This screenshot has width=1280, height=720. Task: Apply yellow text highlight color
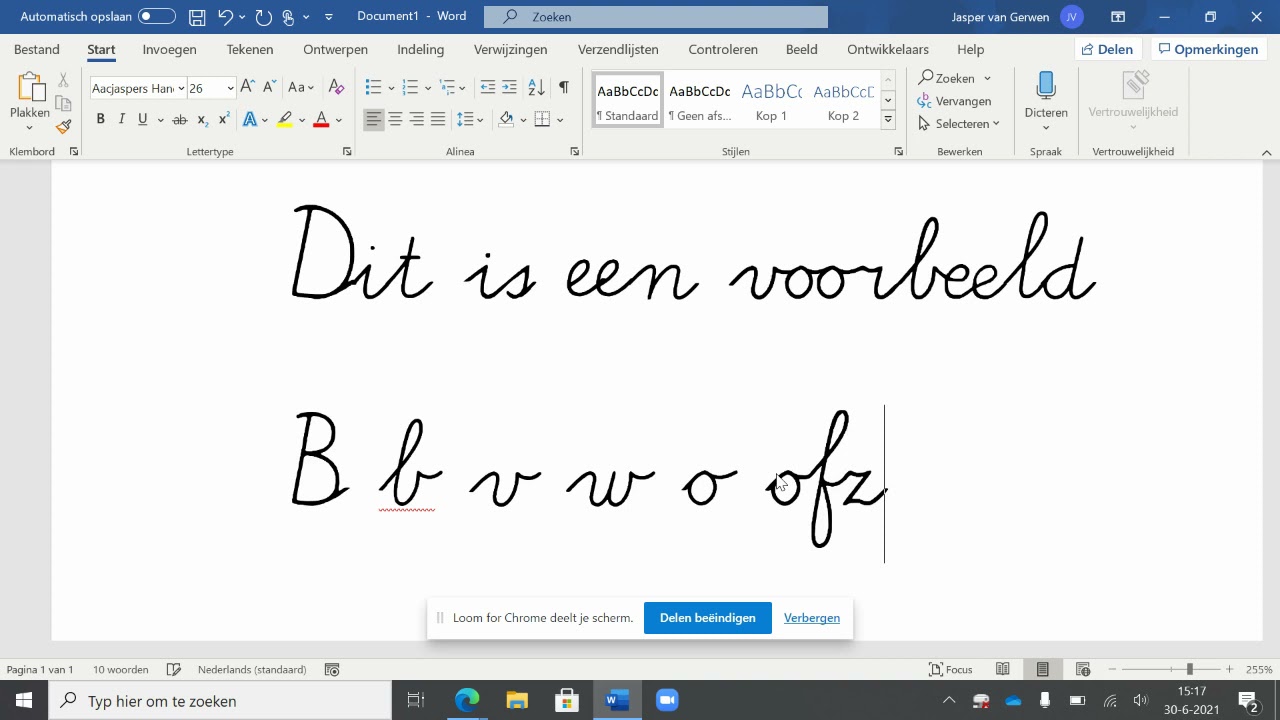[285, 119]
